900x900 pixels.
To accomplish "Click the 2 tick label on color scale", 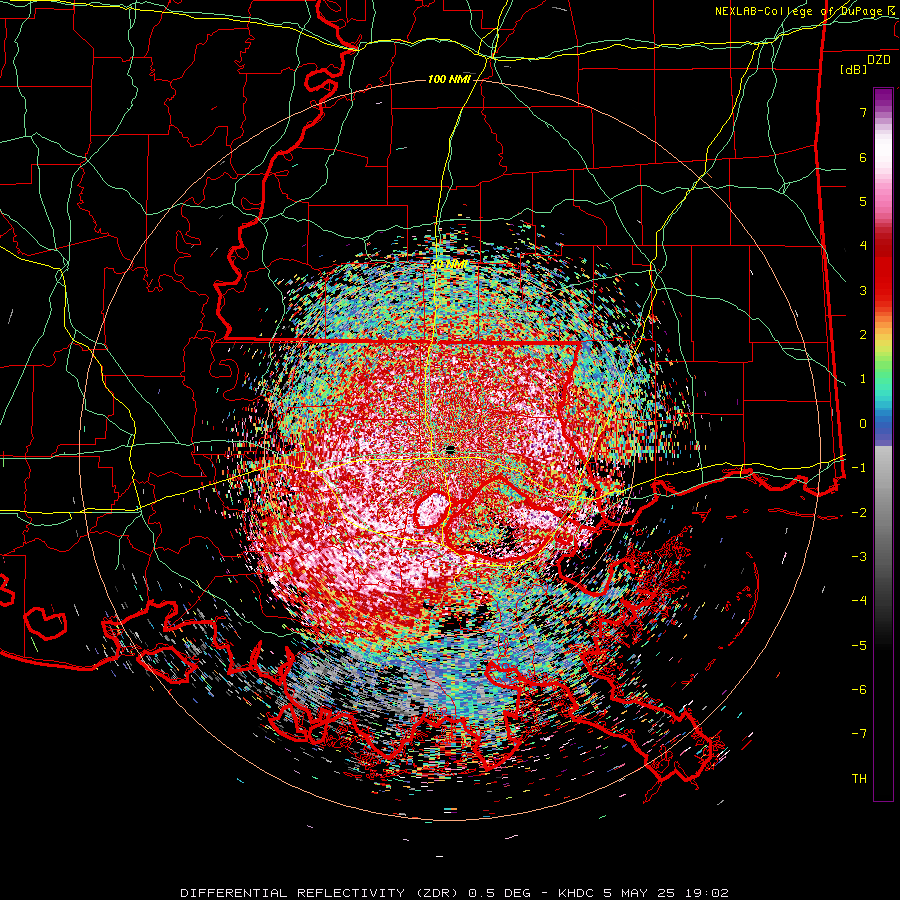I will (863, 335).
